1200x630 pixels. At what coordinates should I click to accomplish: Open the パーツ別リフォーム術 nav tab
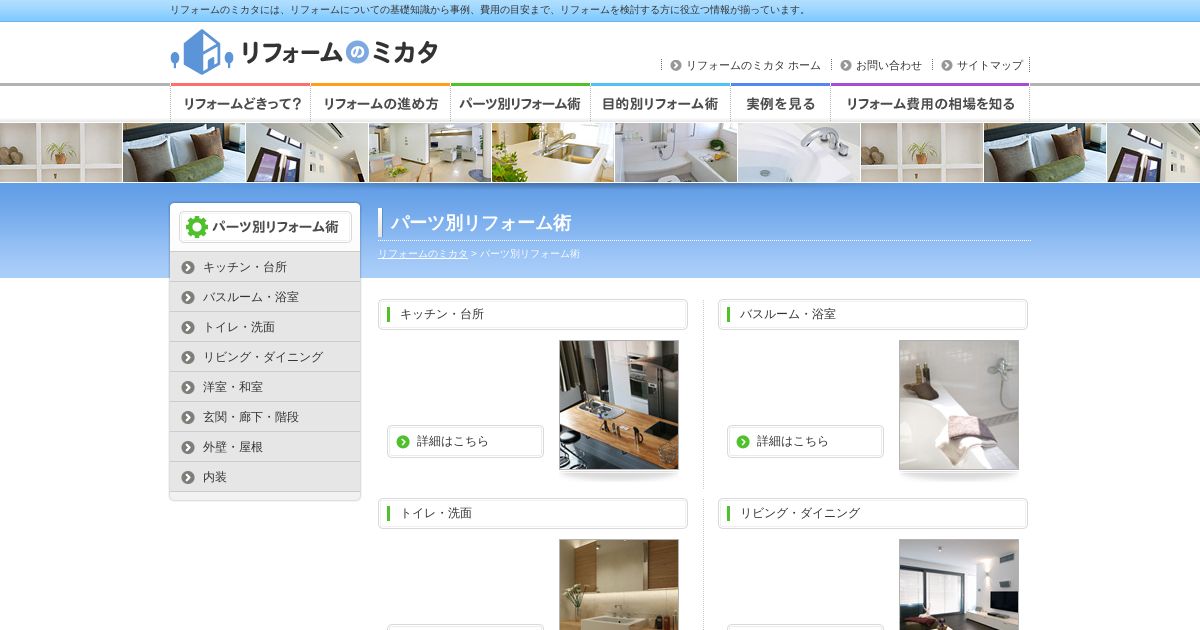[x=520, y=103]
